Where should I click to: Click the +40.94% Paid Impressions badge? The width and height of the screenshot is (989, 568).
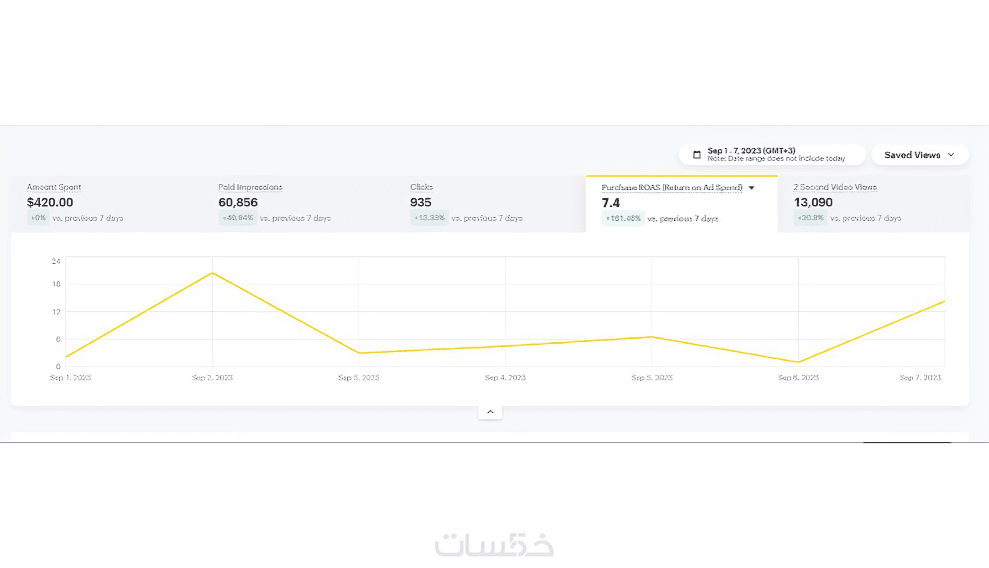pyautogui.click(x=237, y=218)
